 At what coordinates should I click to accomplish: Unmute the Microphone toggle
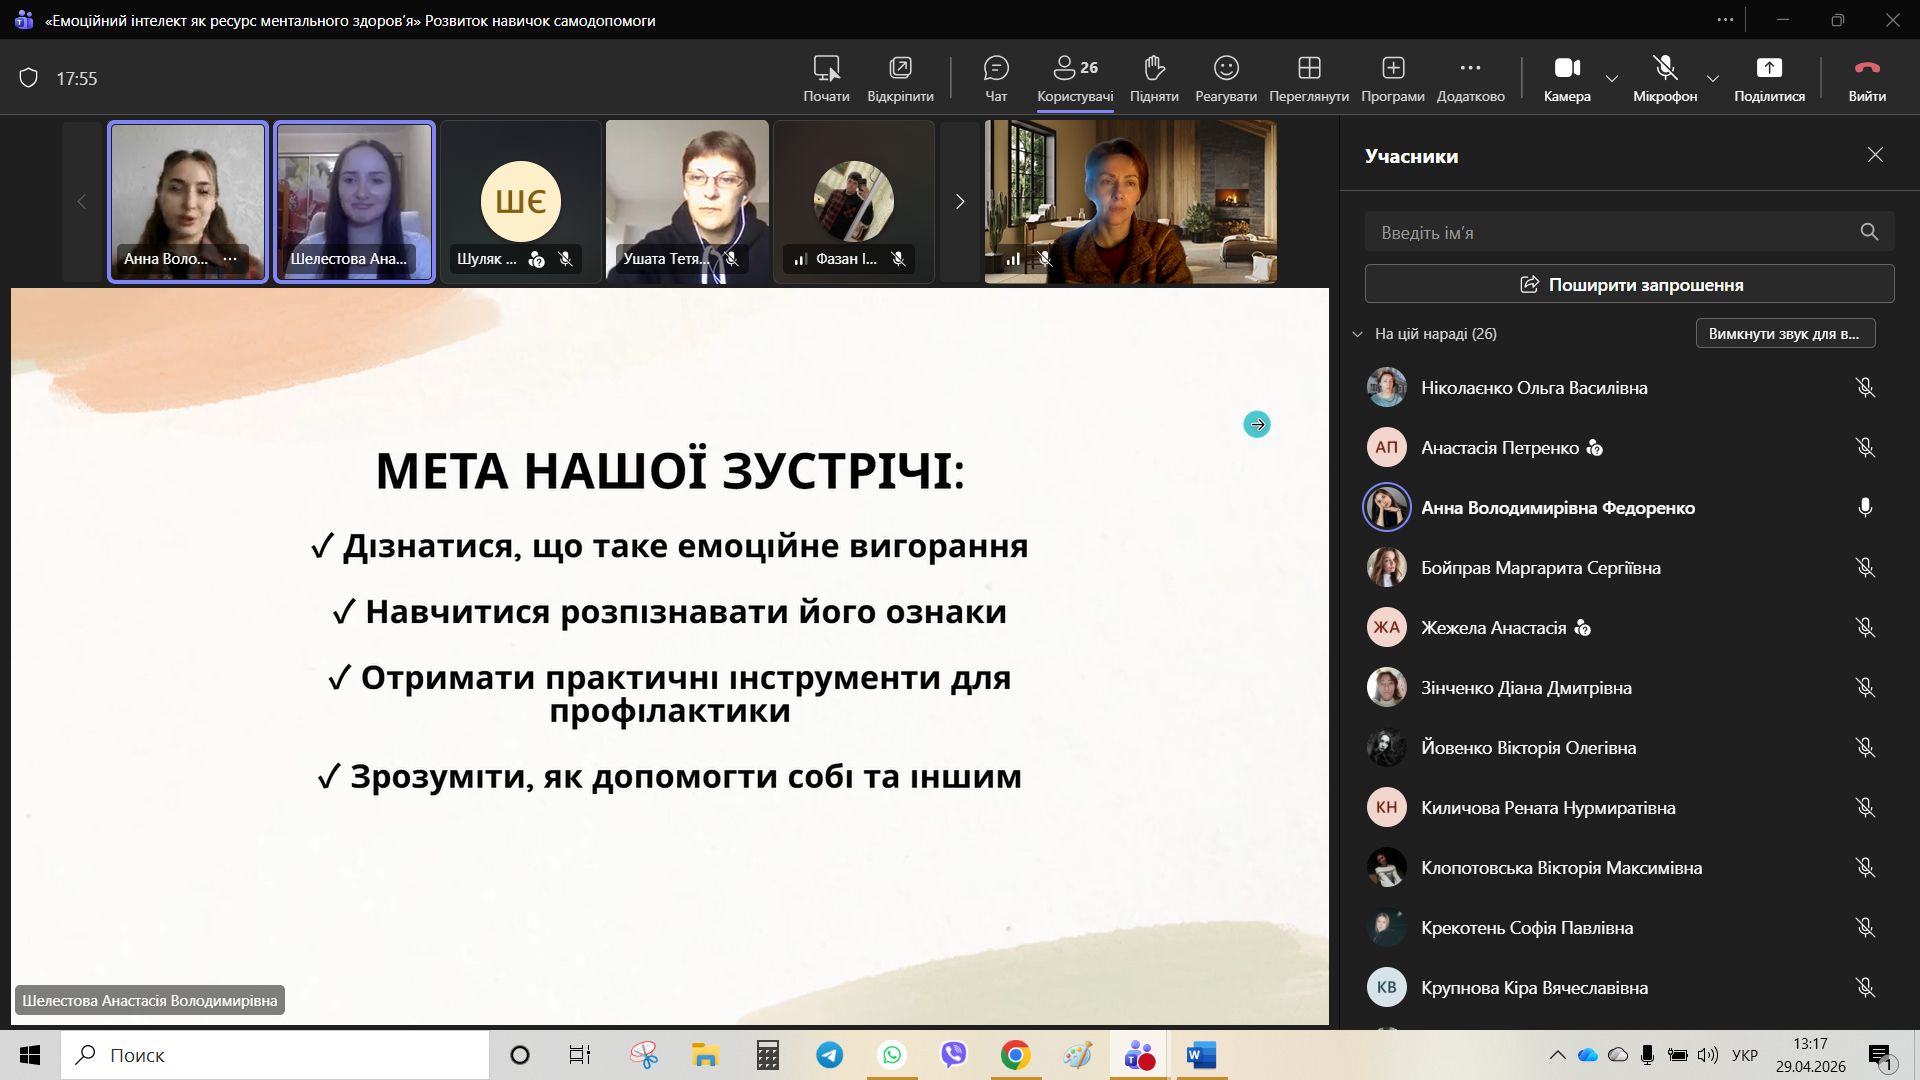point(1665,78)
